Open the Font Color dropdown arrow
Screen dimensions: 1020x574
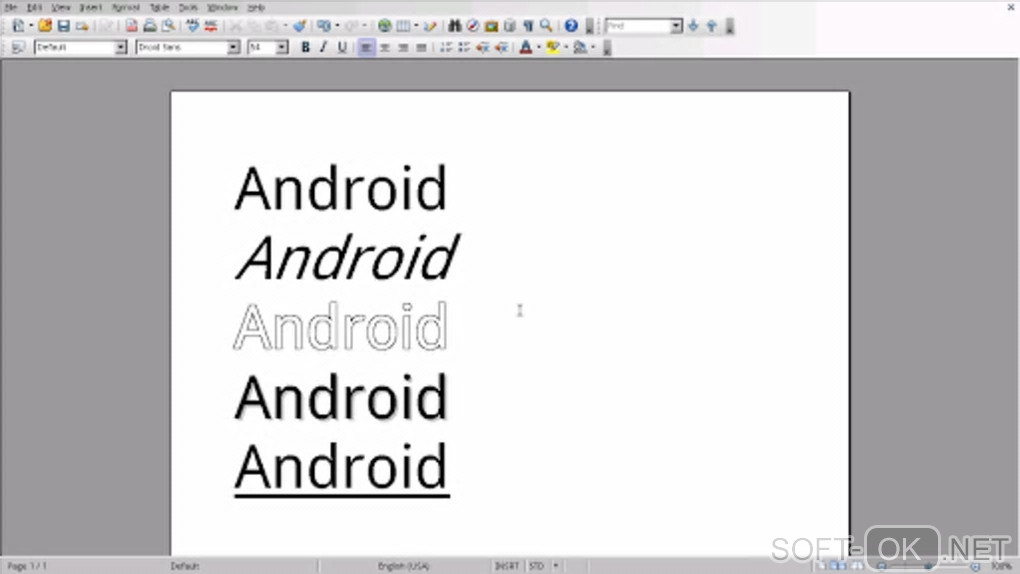539,48
